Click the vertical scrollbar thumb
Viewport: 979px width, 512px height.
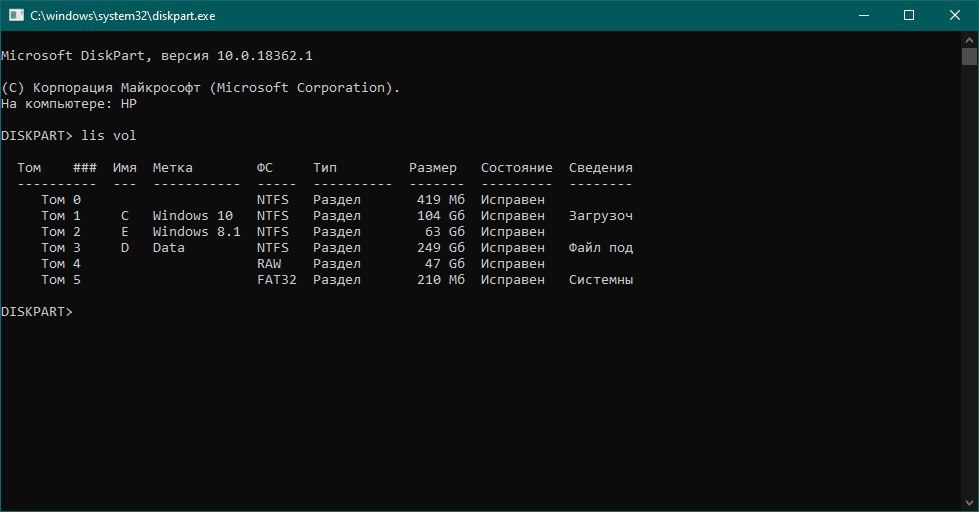click(x=970, y=56)
